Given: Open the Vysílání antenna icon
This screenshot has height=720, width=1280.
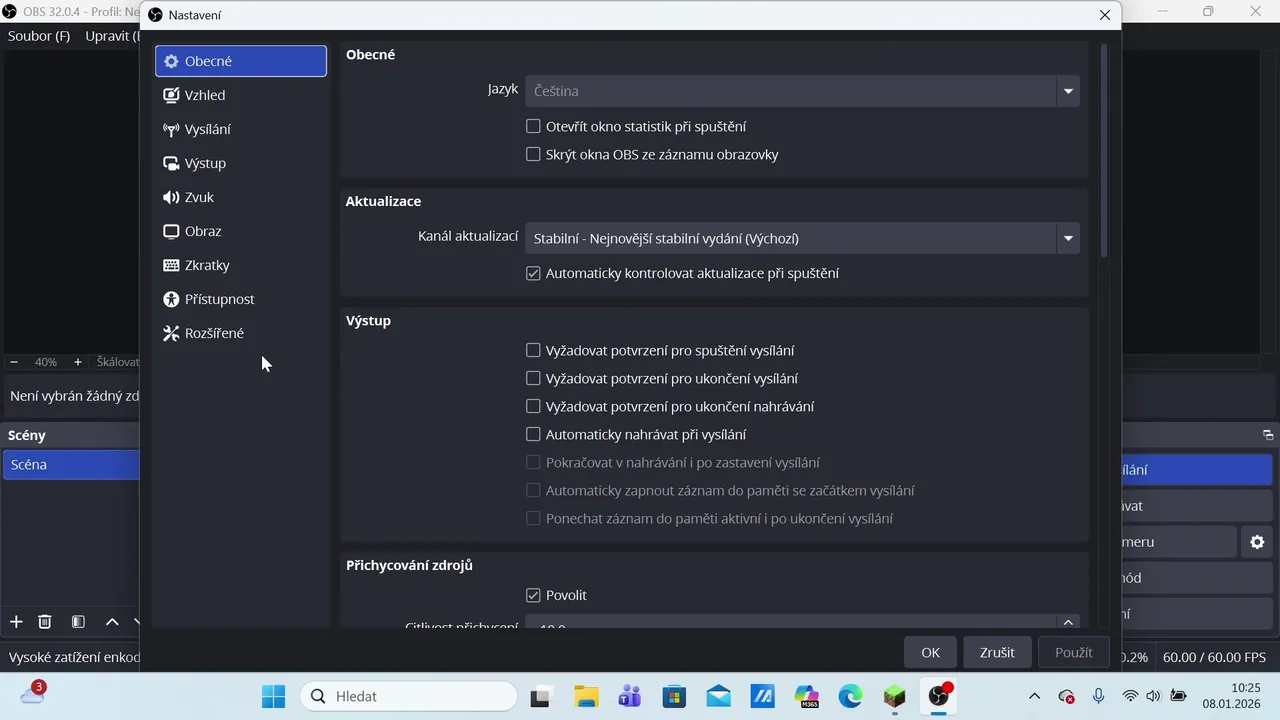Looking at the screenshot, I should [x=171, y=129].
